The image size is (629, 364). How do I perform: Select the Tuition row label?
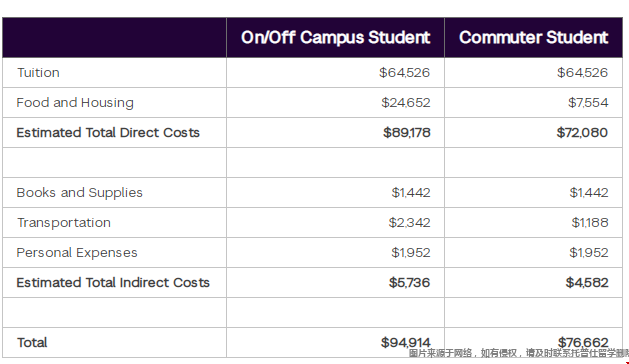point(38,73)
